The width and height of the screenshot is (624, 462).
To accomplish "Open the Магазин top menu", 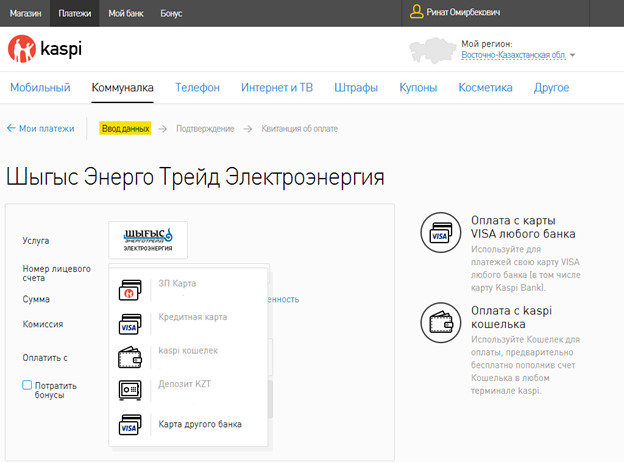I will pos(25,14).
